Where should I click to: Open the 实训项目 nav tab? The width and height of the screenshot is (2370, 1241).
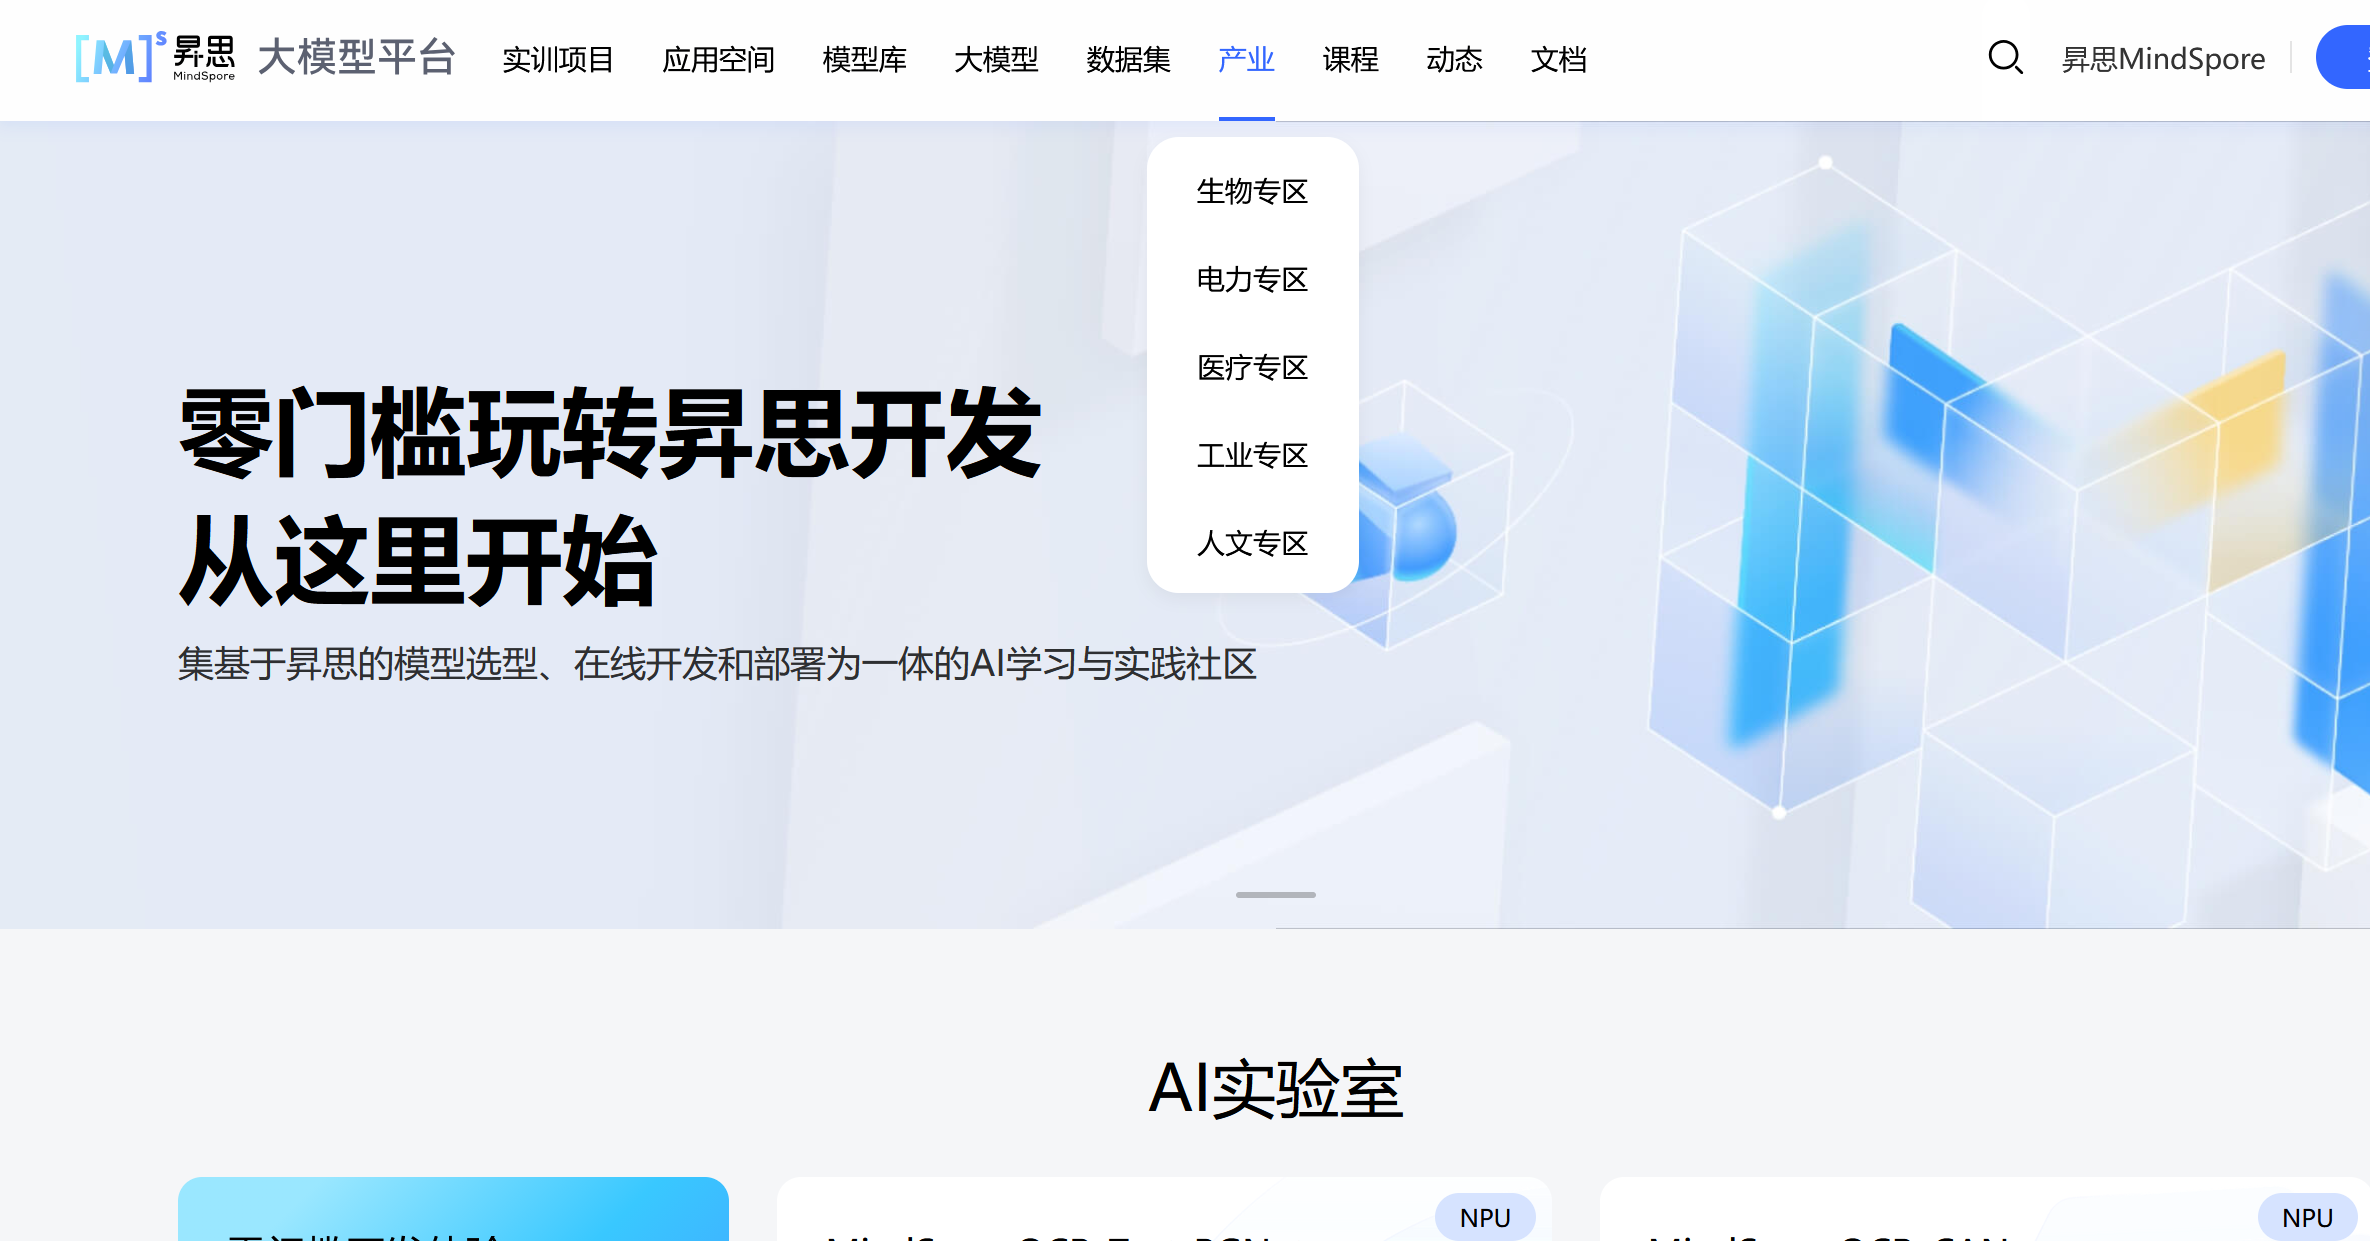point(558,59)
